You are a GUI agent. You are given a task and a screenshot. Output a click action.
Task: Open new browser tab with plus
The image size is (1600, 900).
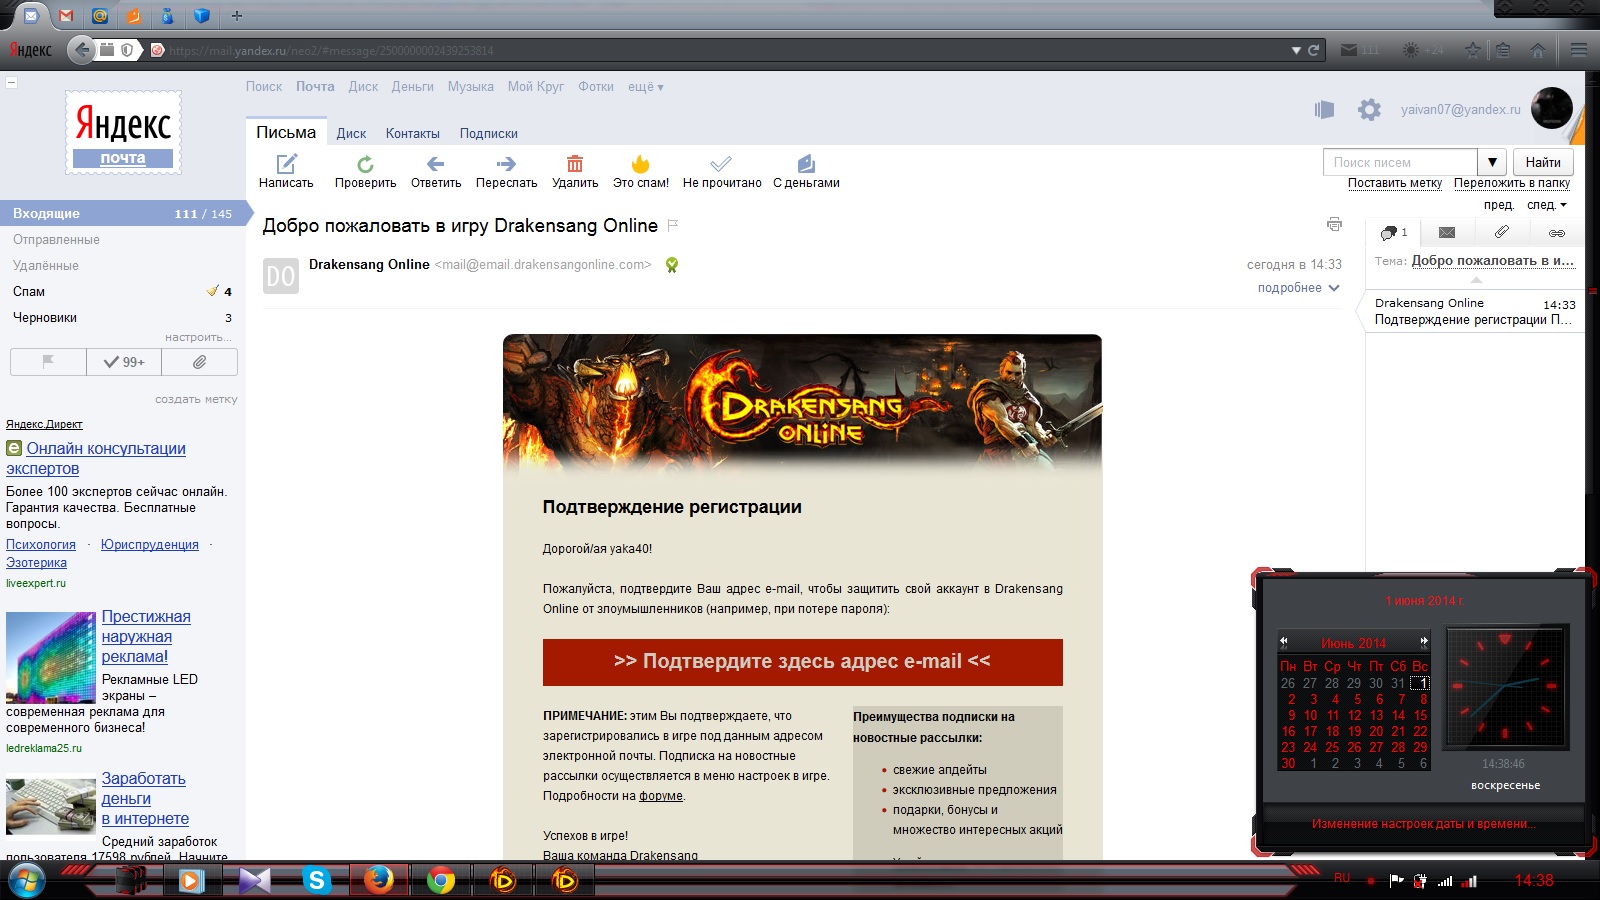[x=237, y=15]
